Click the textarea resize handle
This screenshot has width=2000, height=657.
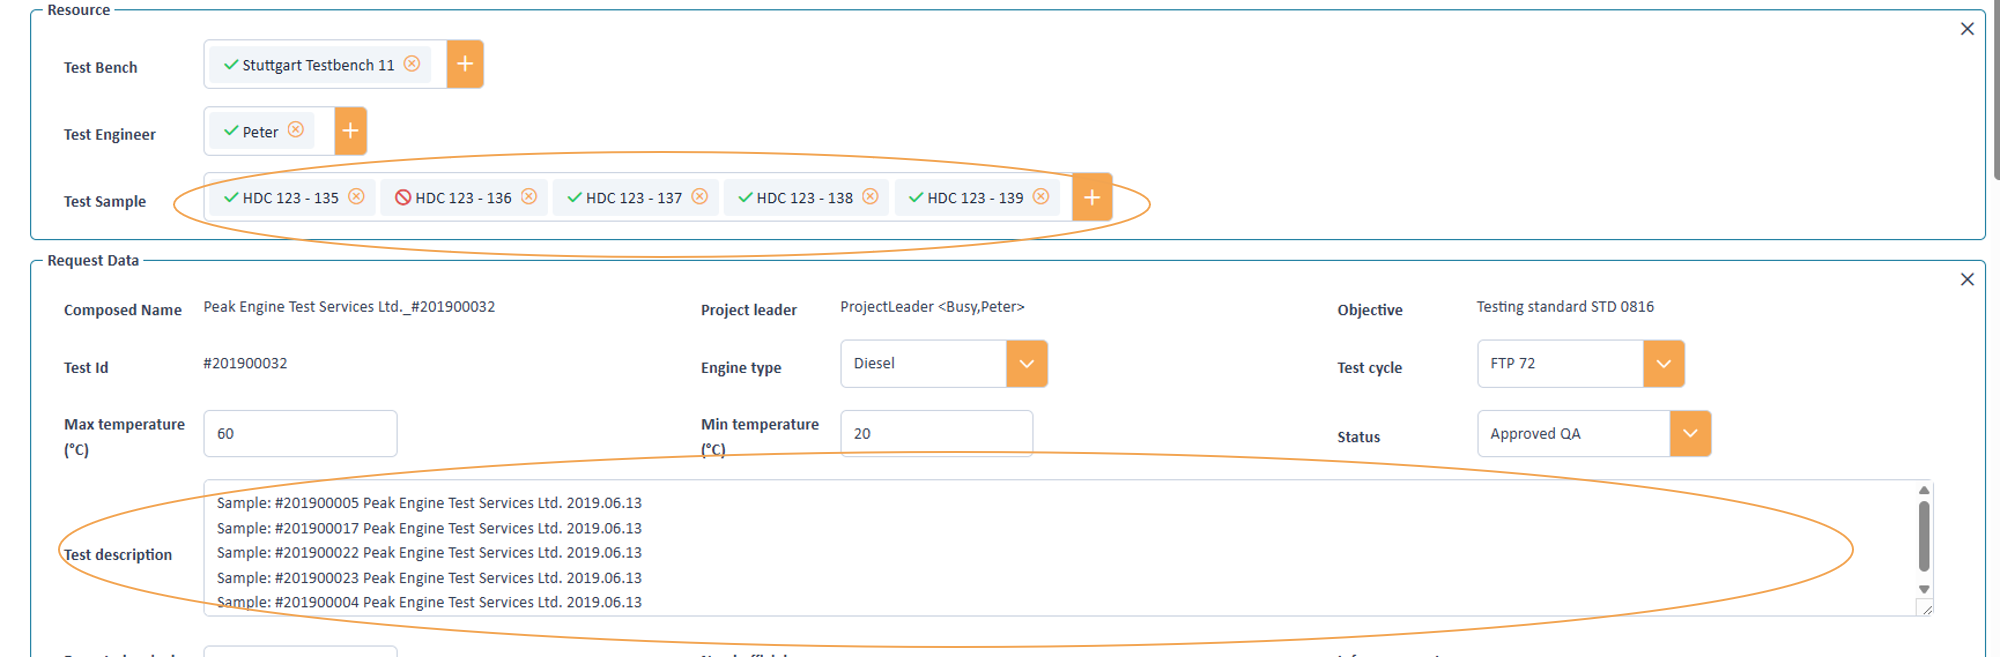click(x=1926, y=608)
